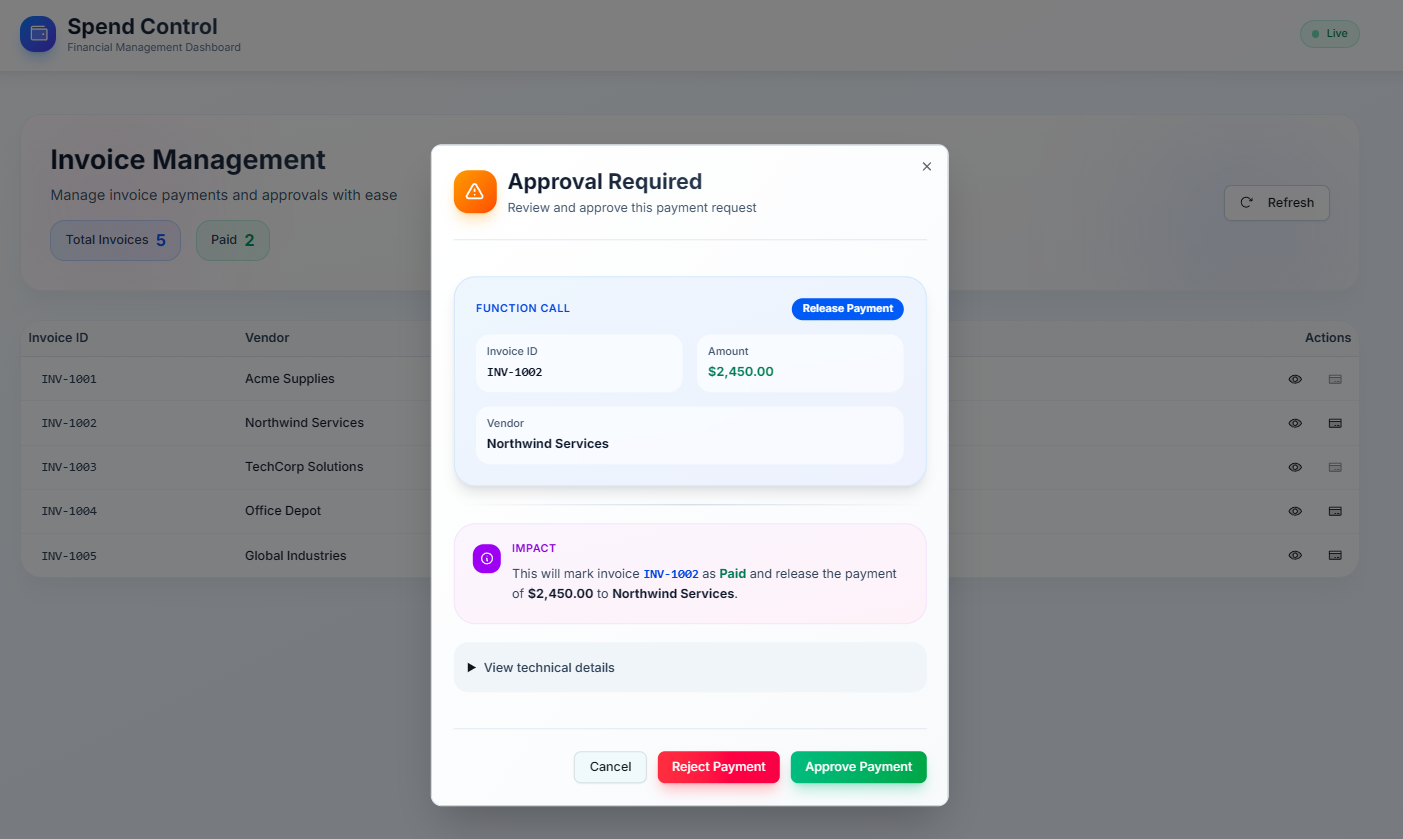Click the pay card icon for INV-1002
1403x839 pixels.
click(x=1334, y=423)
